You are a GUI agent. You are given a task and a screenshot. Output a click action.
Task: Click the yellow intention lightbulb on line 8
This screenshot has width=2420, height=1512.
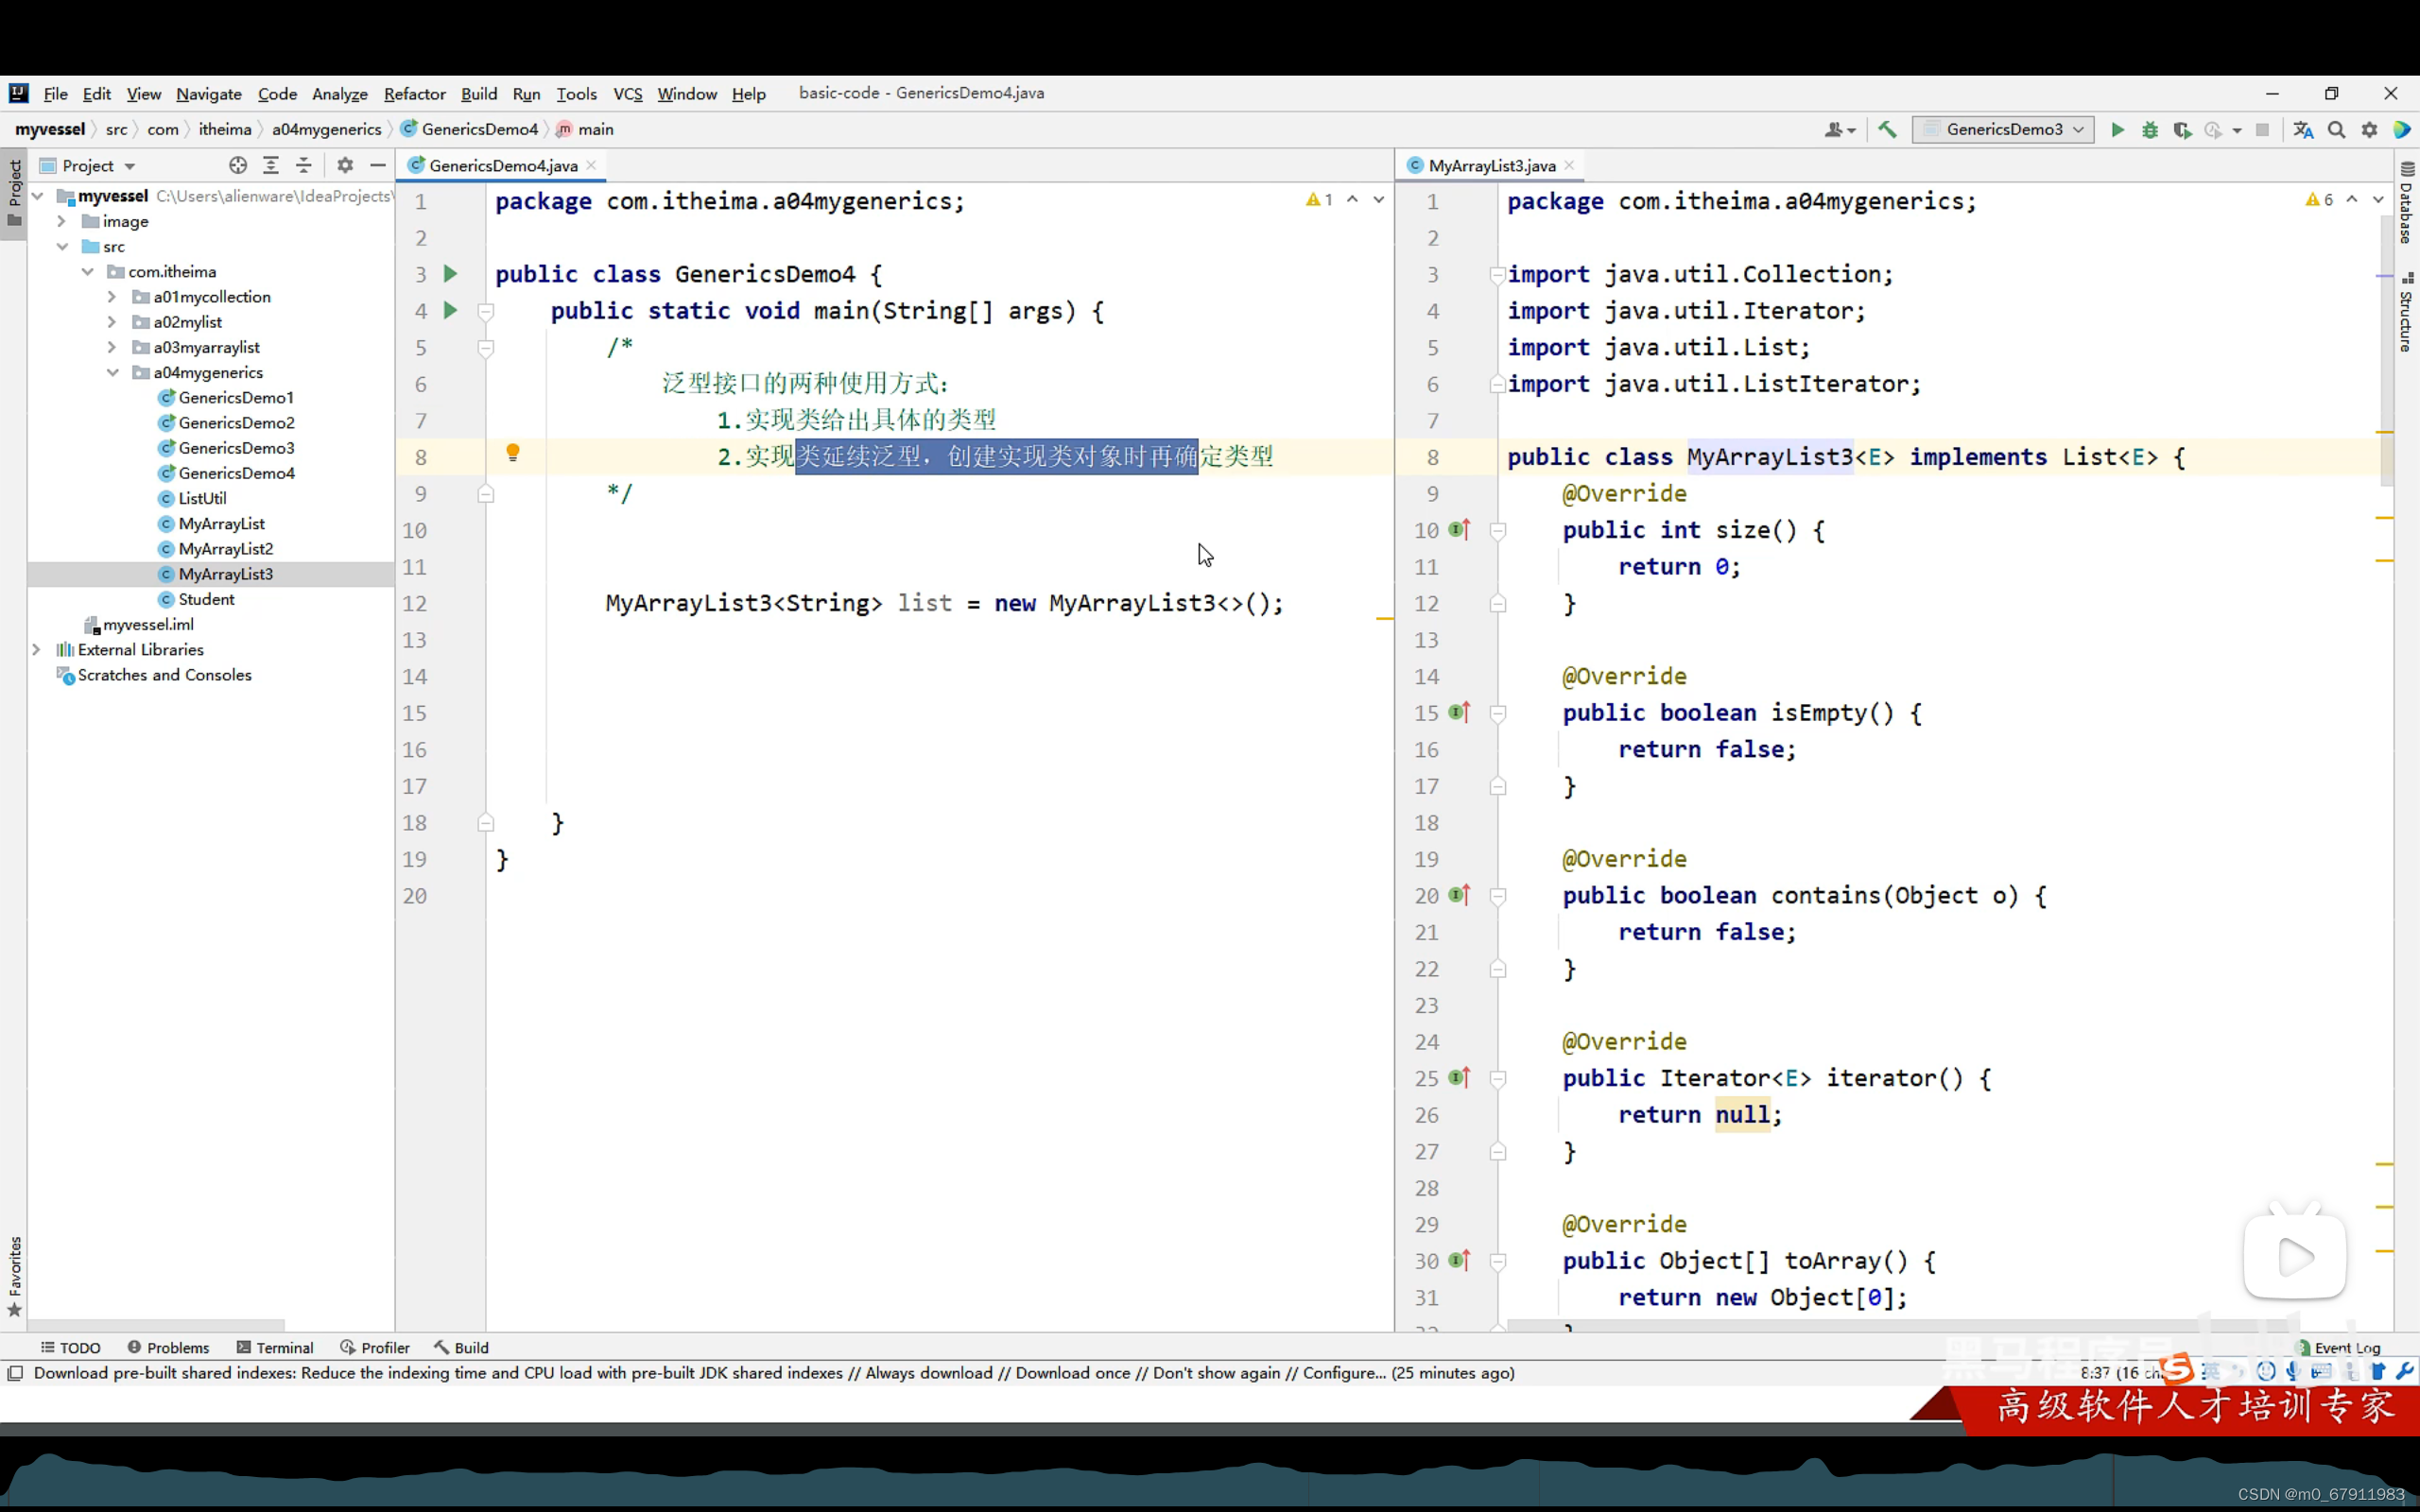click(x=513, y=453)
